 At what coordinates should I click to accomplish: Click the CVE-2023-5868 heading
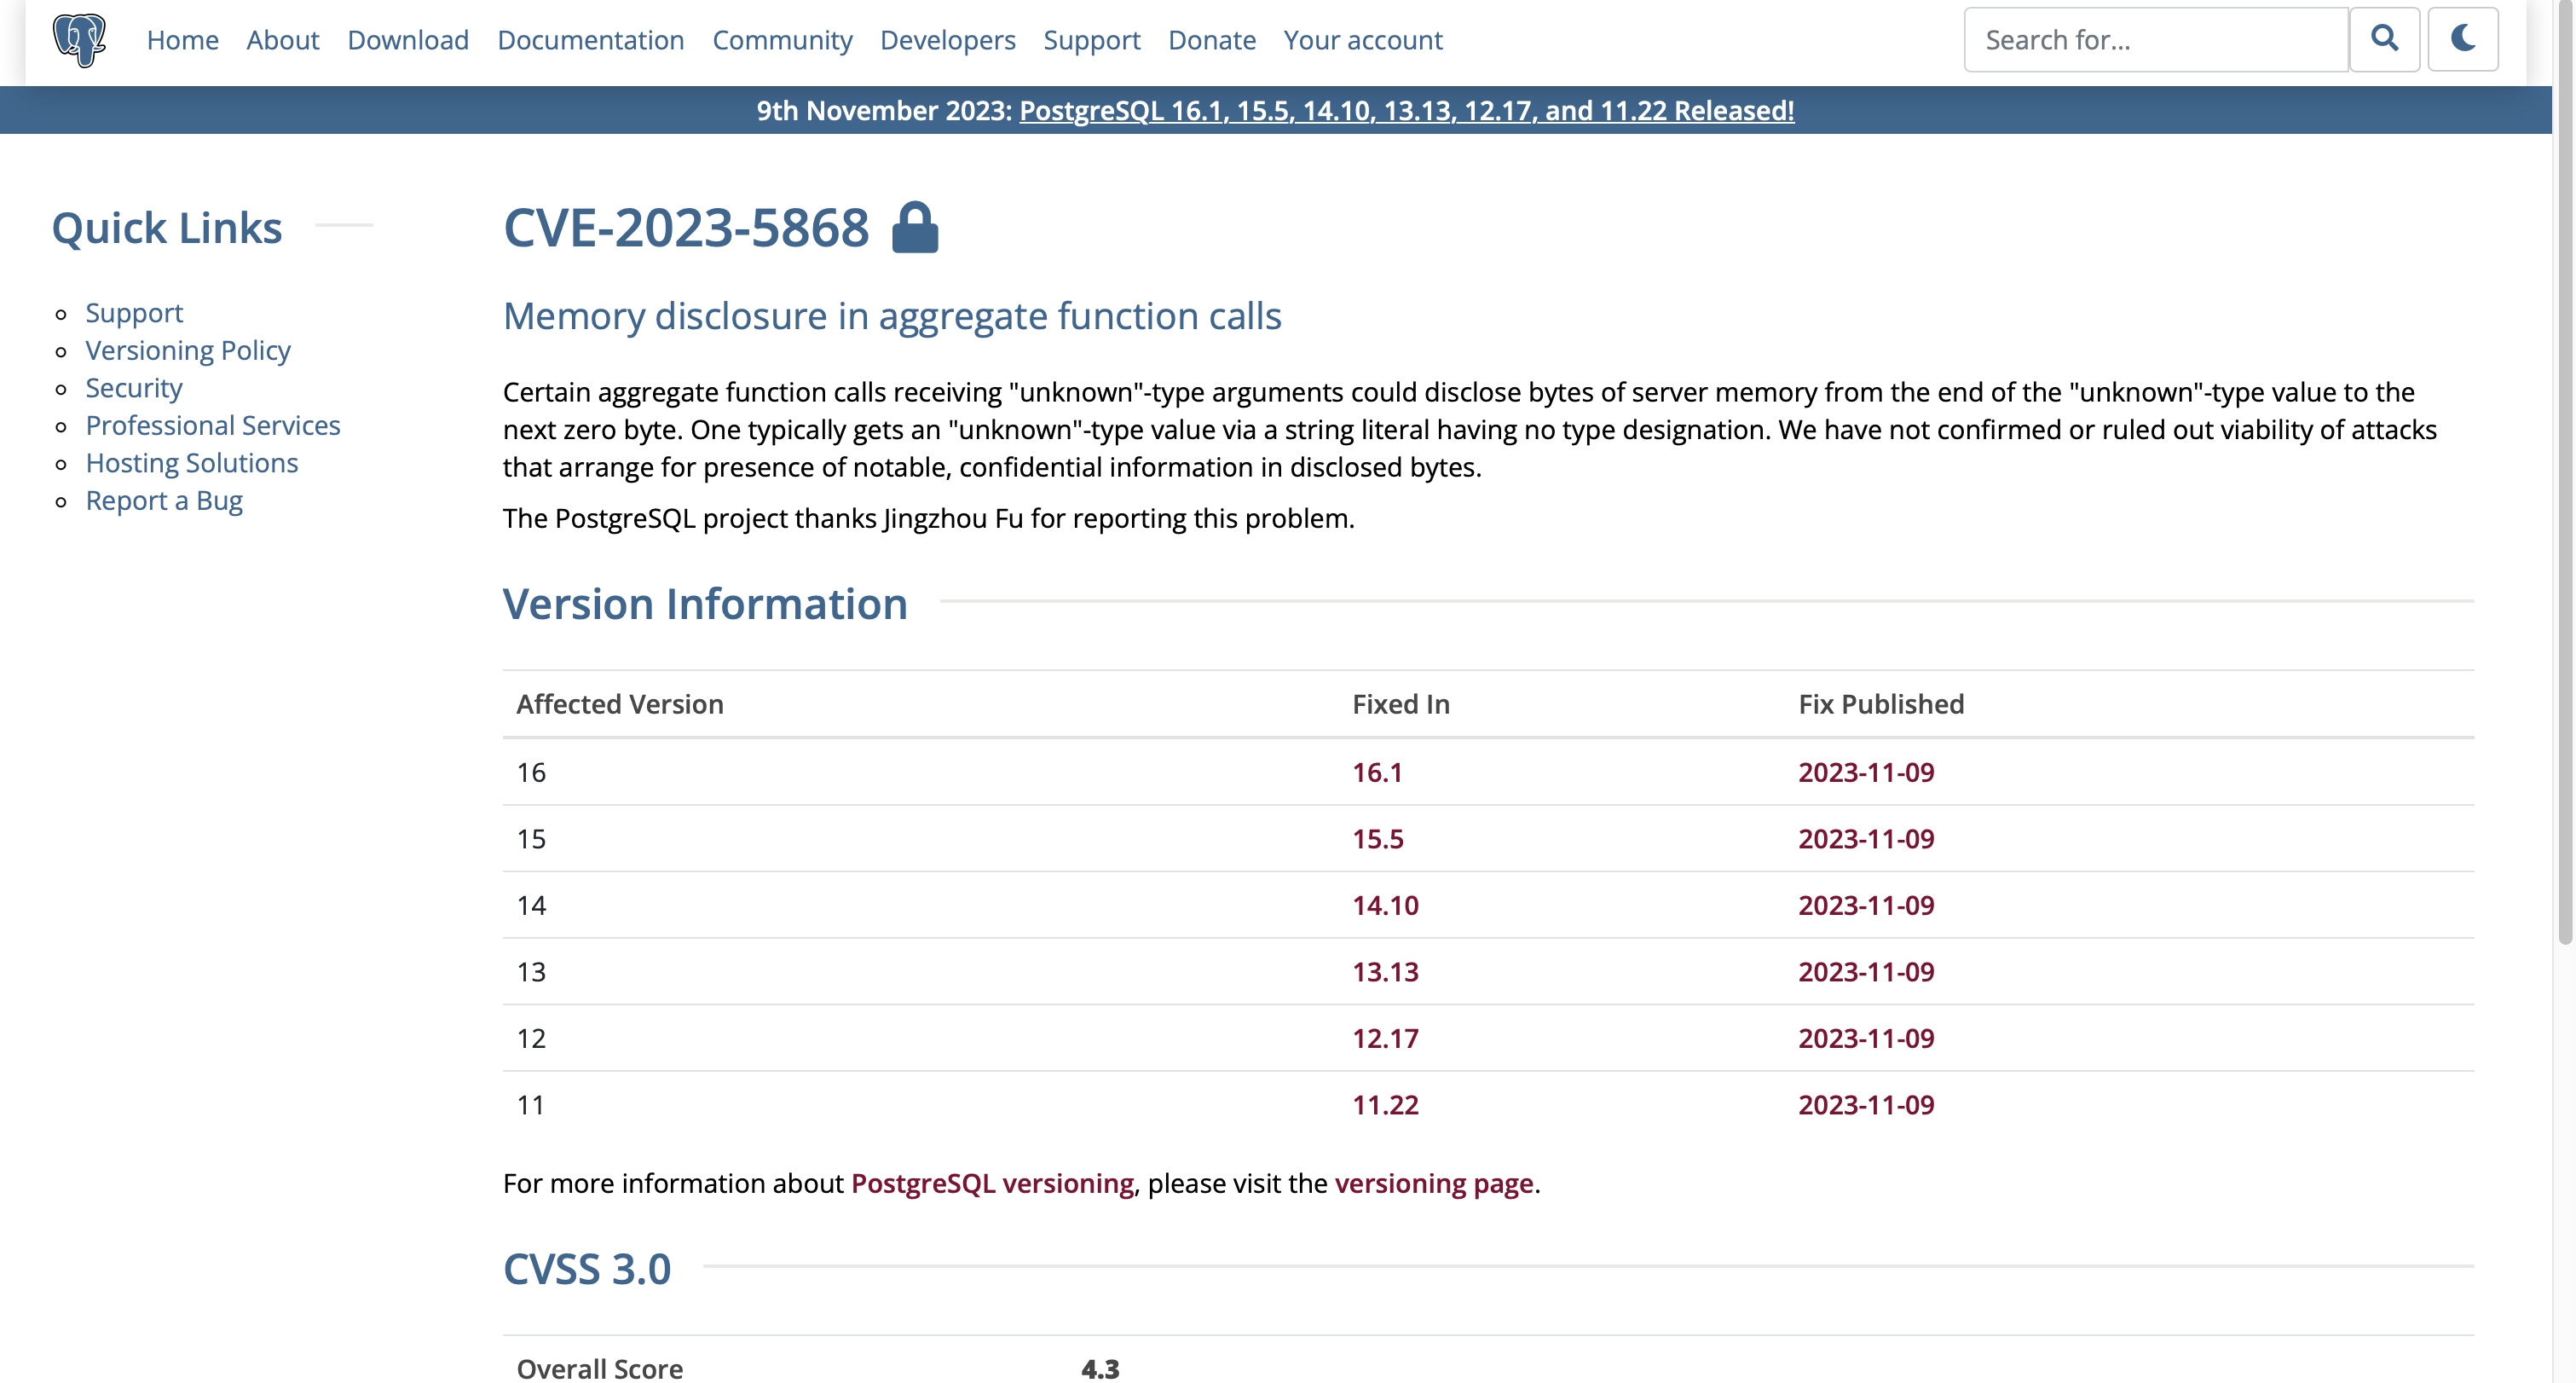(x=686, y=228)
